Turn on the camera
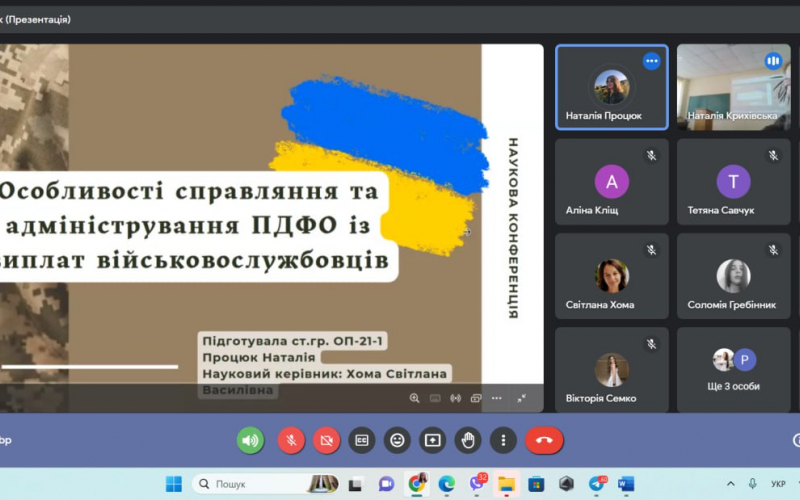This screenshot has width=800, height=500. [x=327, y=440]
